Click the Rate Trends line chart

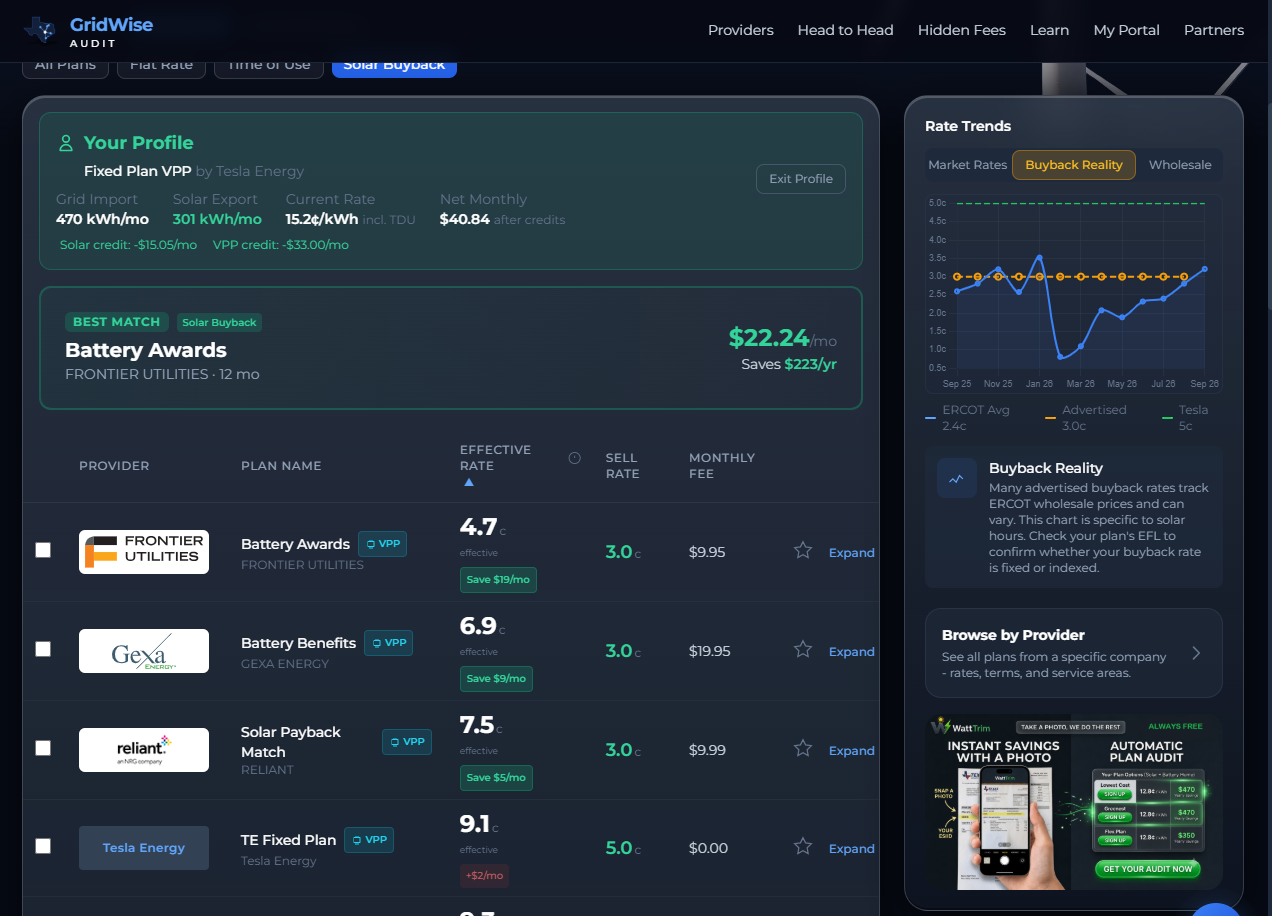pos(1072,293)
